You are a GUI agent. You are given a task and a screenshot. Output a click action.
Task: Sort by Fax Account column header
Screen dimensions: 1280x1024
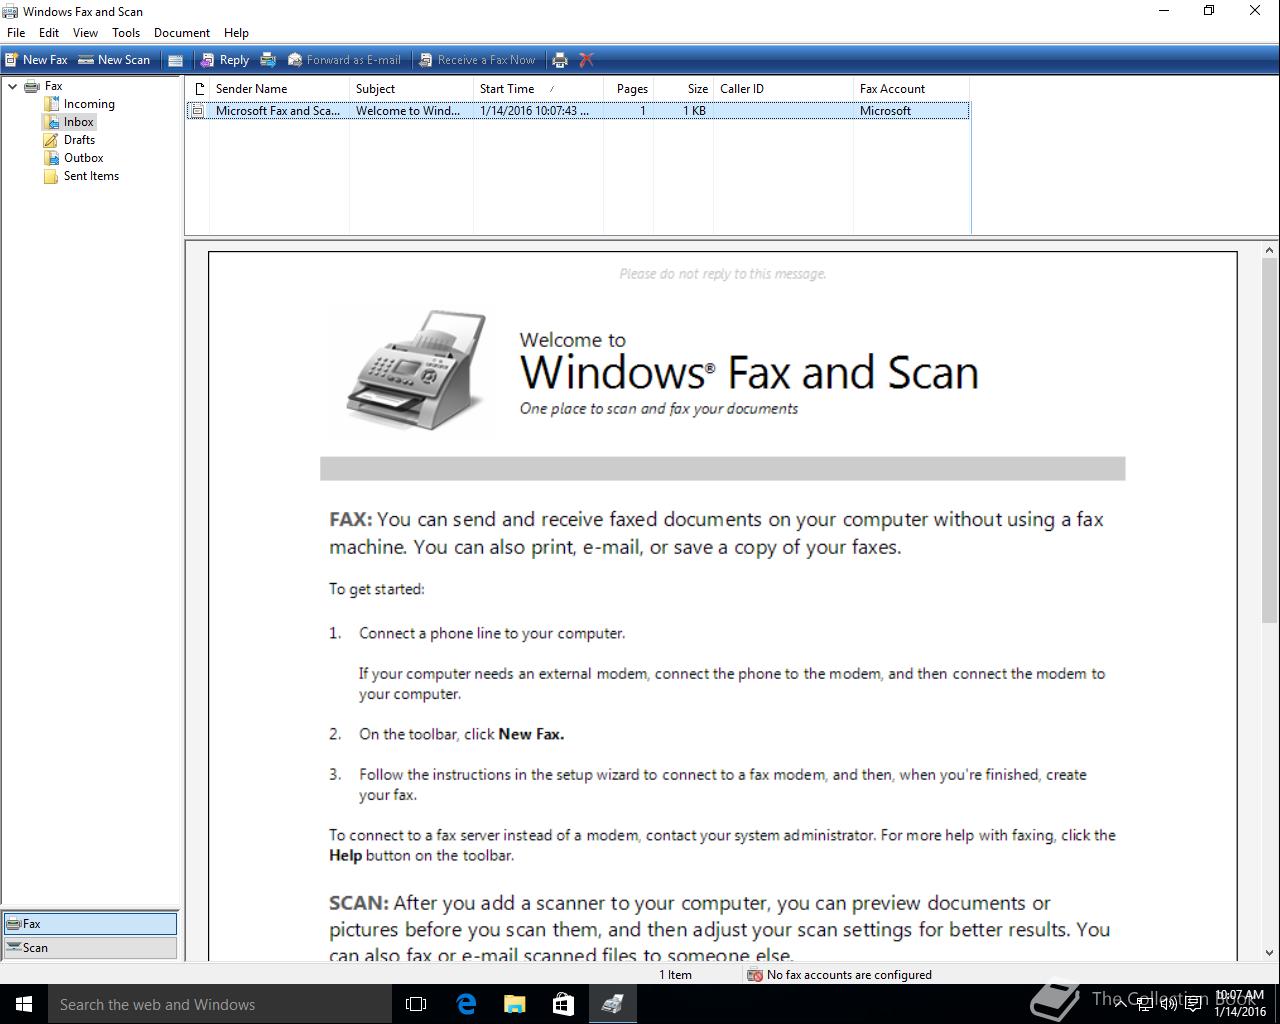point(911,89)
